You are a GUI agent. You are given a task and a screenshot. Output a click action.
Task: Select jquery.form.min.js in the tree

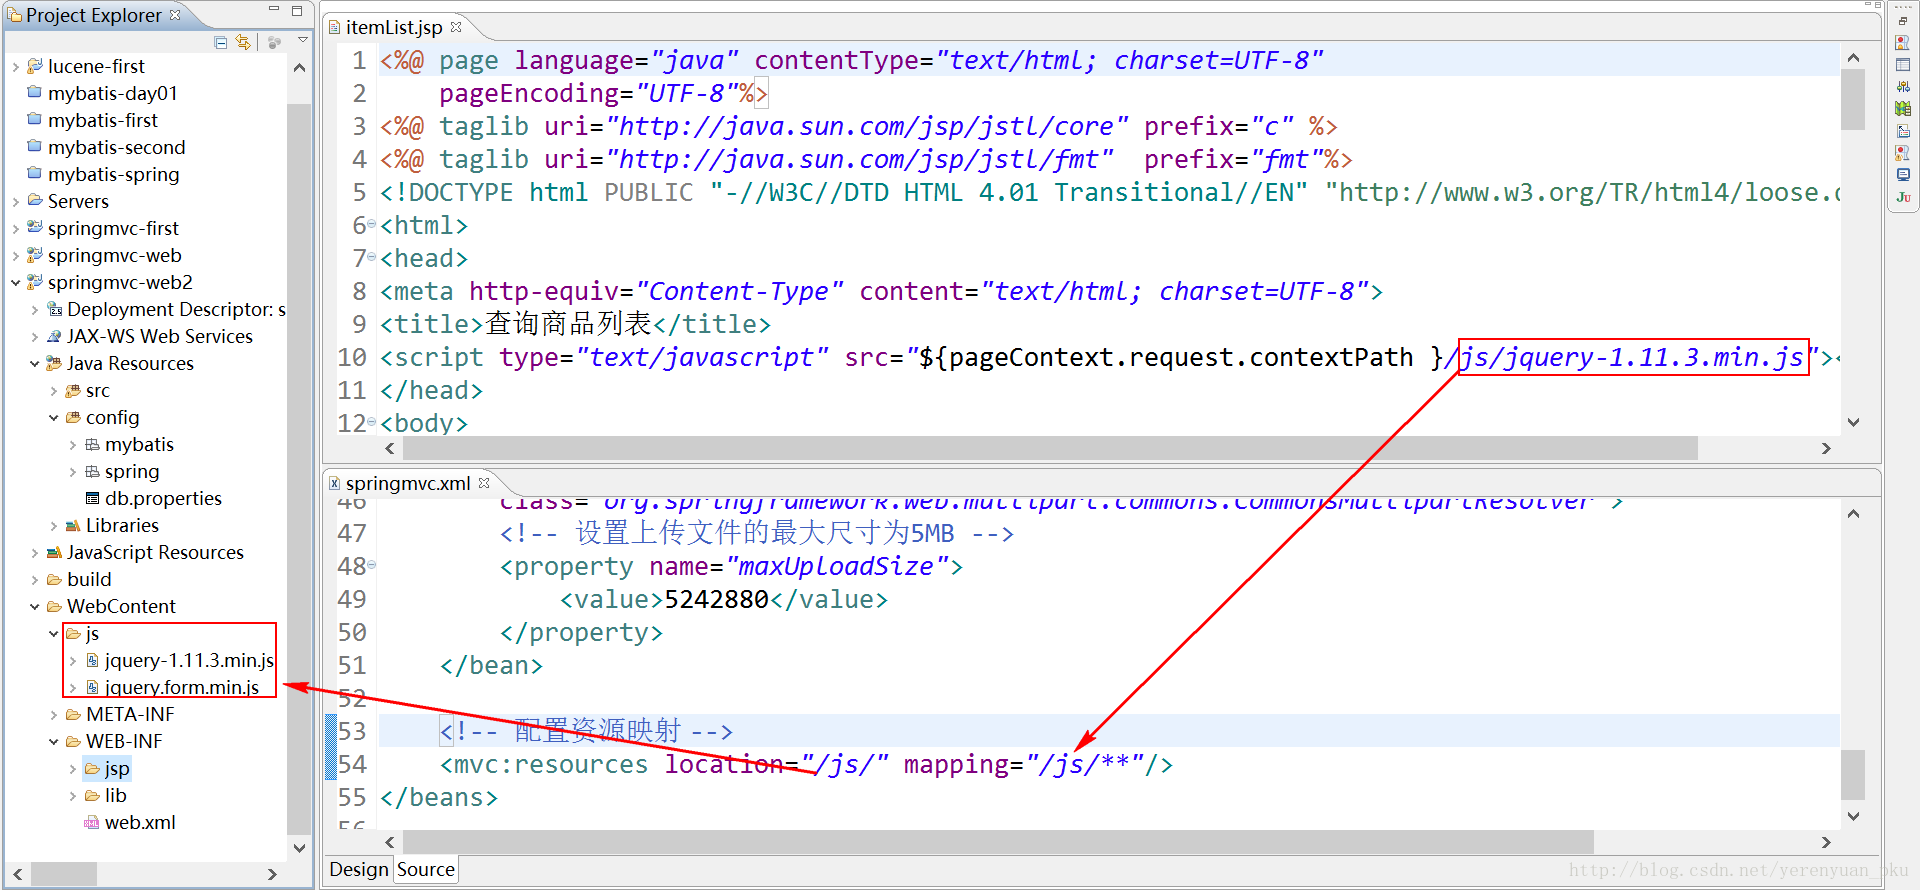click(182, 687)
